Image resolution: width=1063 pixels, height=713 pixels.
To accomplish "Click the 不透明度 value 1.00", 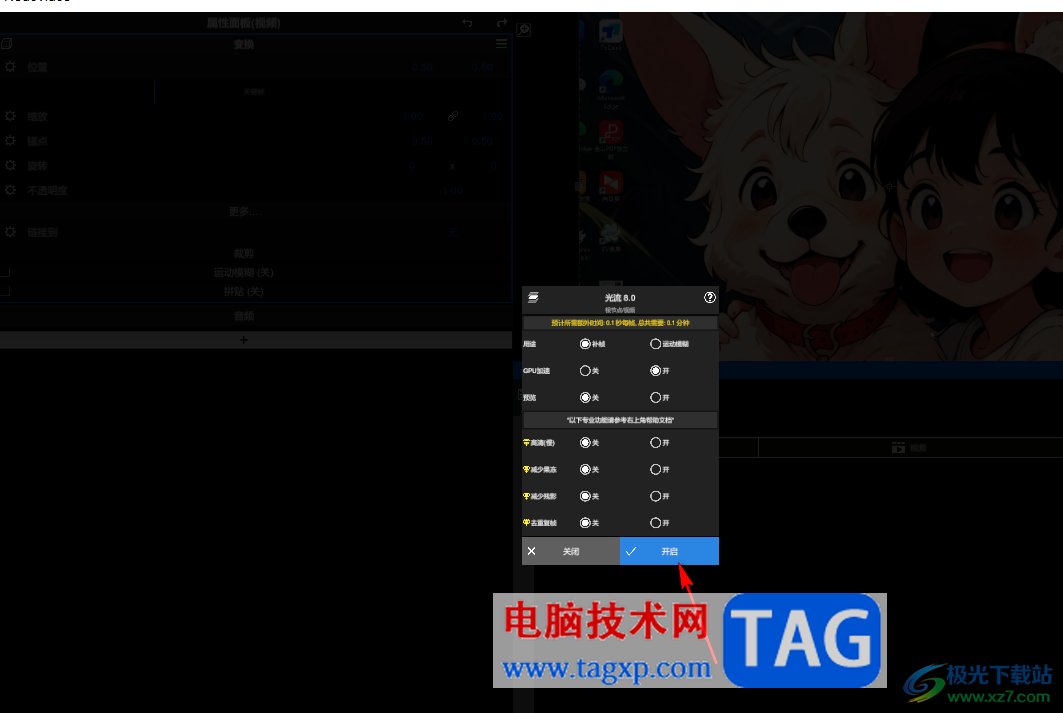I will pos(452,190).
